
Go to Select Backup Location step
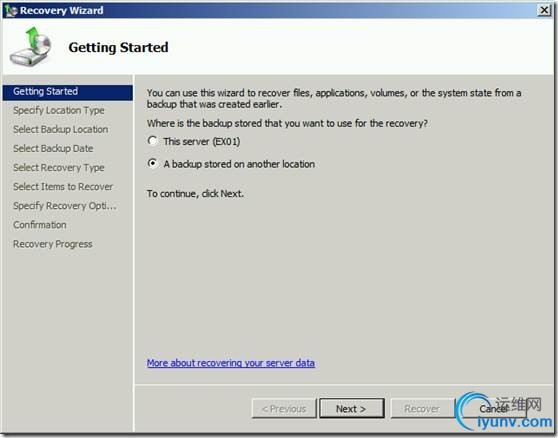(60, 130)
